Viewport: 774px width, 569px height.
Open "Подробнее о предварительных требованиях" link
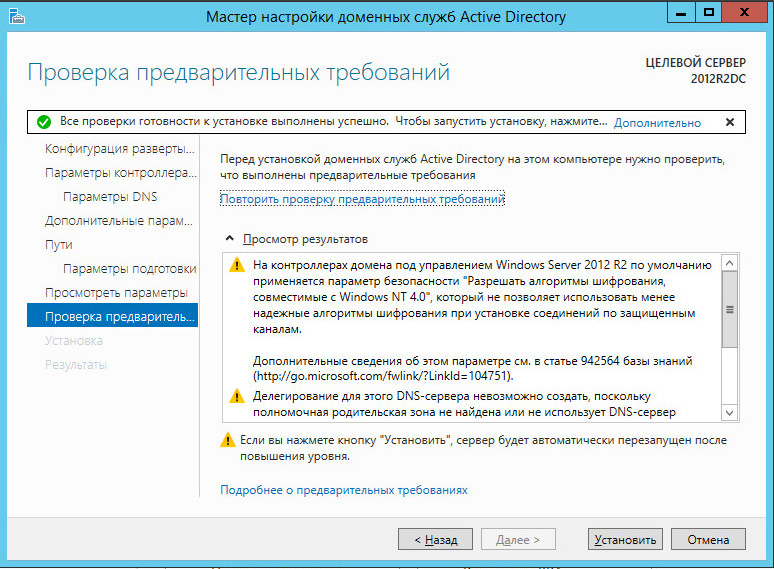click(x=343, y=490)
